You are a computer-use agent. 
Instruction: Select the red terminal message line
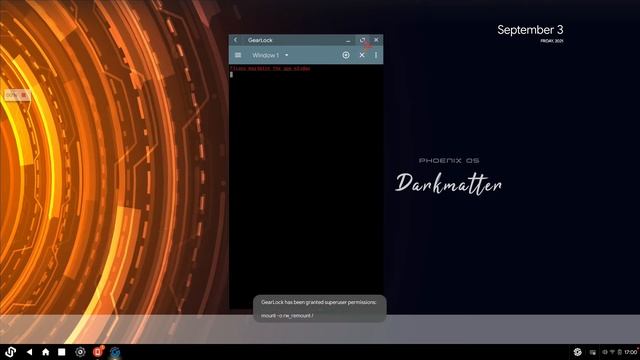270,69
